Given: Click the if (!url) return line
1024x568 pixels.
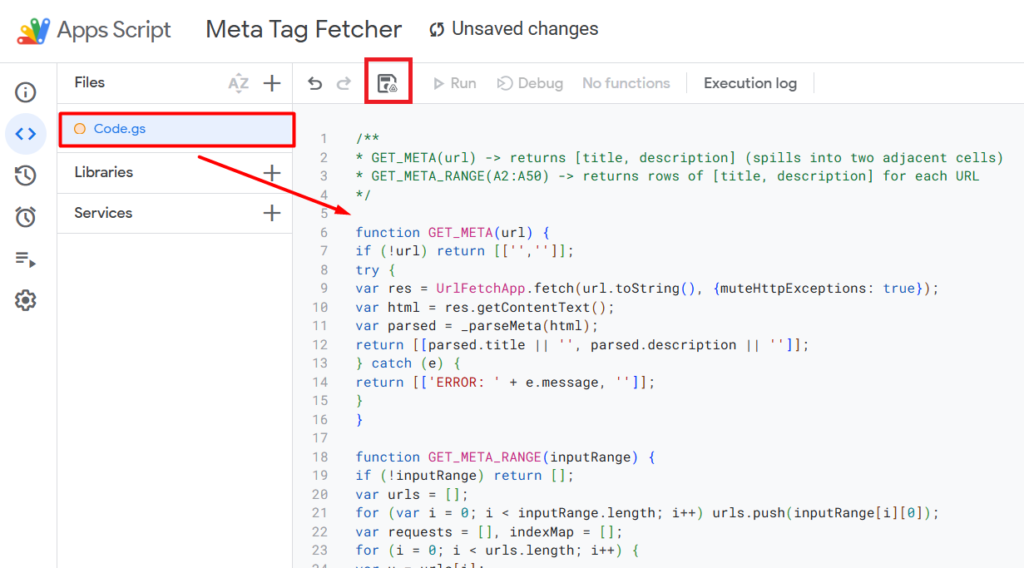Looking at the screenshot, I should point(464,251).
